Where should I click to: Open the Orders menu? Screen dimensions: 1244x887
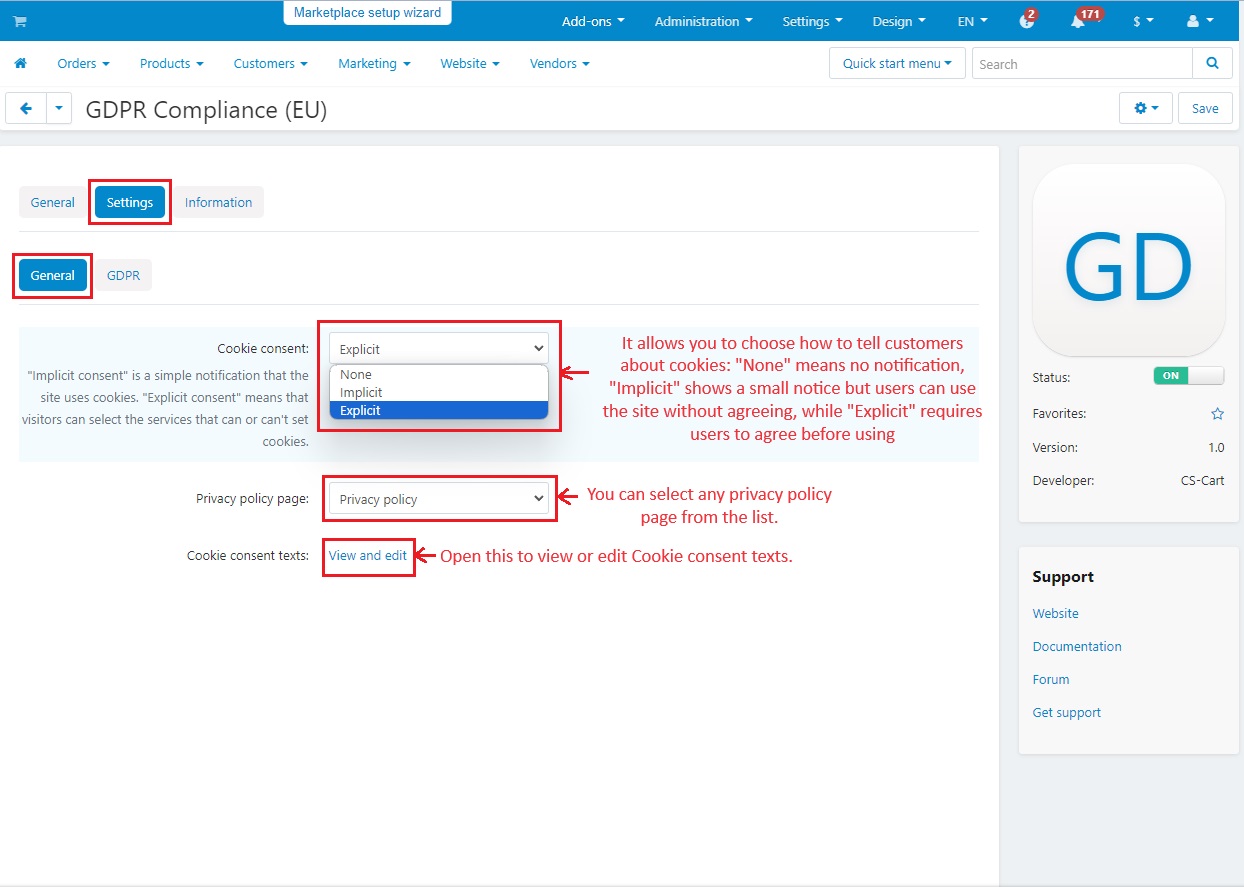(83, 63)
